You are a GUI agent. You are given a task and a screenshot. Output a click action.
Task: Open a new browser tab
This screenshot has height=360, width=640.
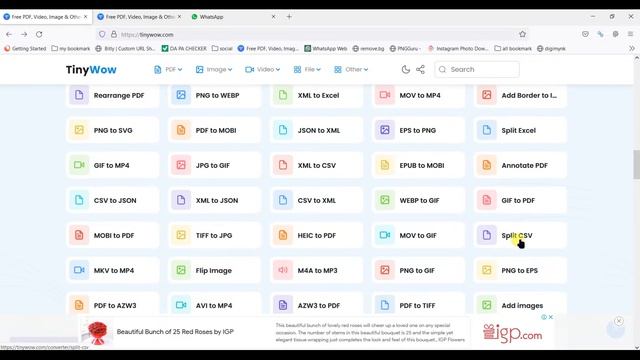[289, 17]
